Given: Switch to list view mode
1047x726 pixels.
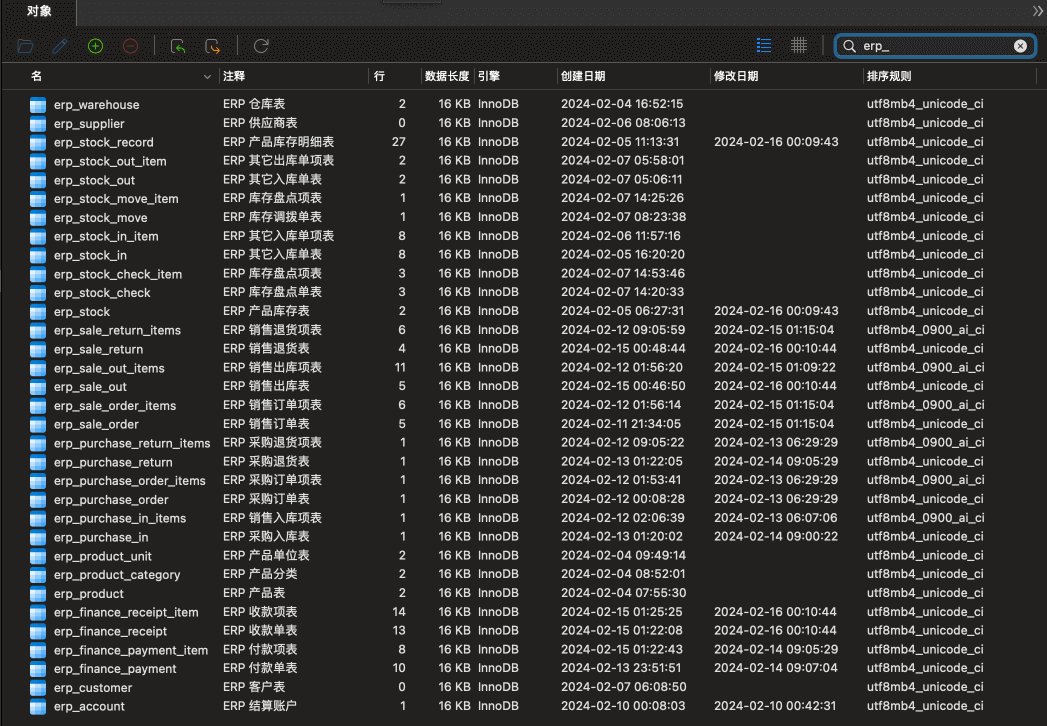Looking at the screenshot, I should tap(763, 45).
